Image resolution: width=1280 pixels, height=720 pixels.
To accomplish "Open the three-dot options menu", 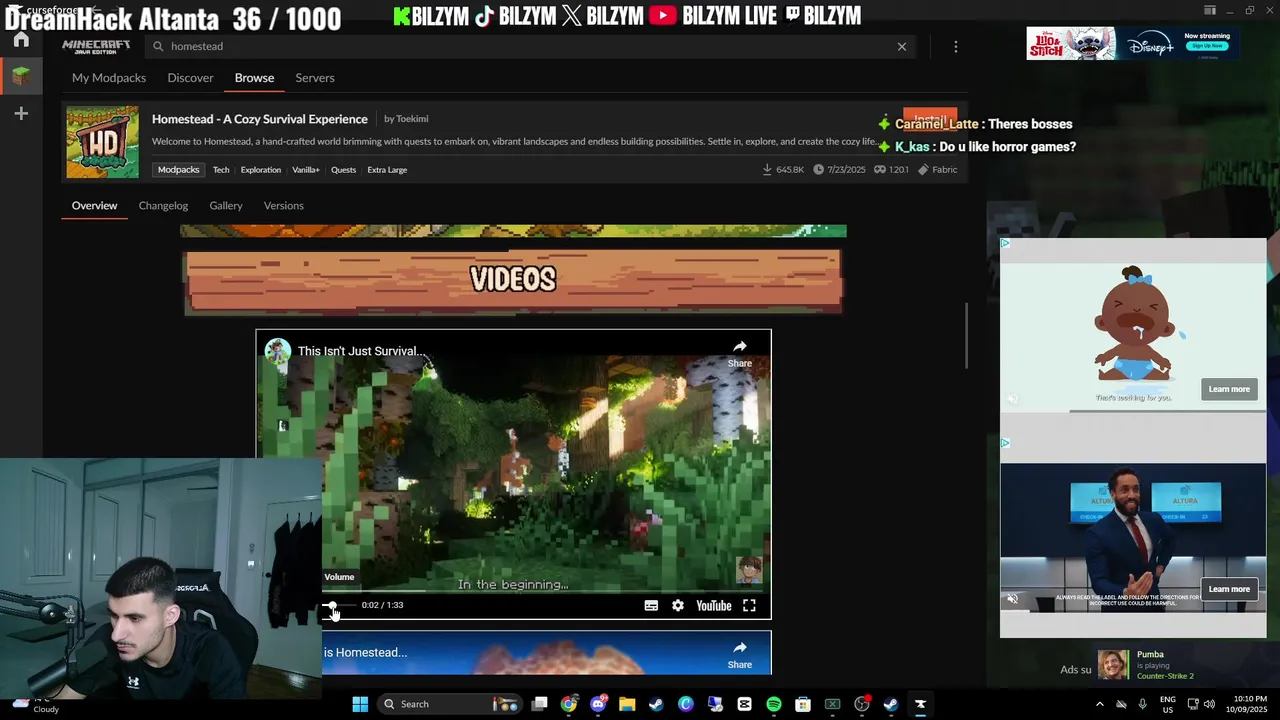I will coord(956,47).
